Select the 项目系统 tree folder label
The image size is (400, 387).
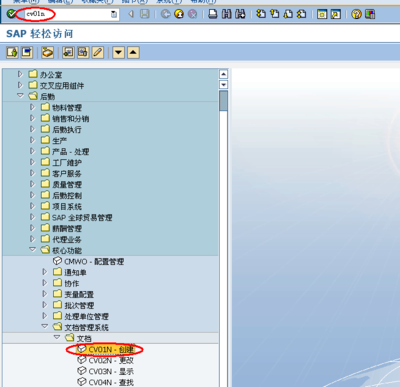(x=67, y=206)
